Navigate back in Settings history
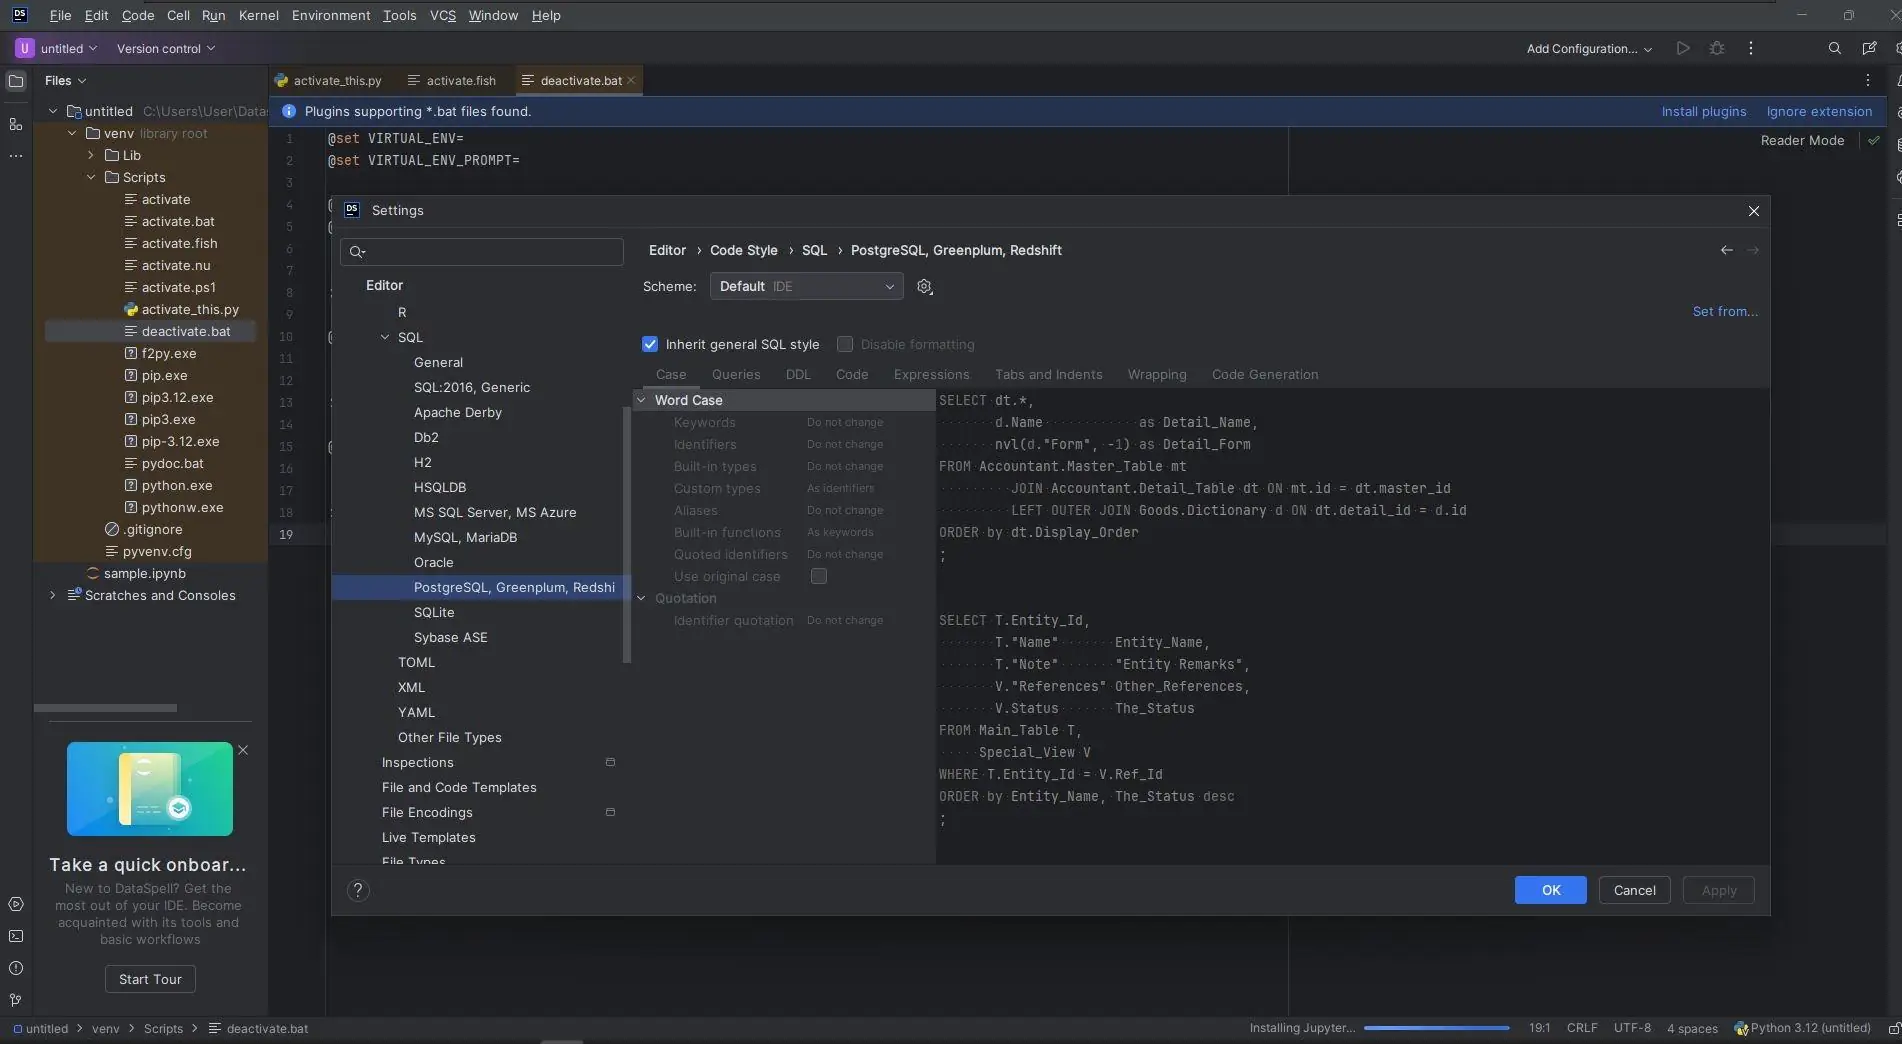The width and height of the screenshot is (1902, 1044). tap(1726, 250)
